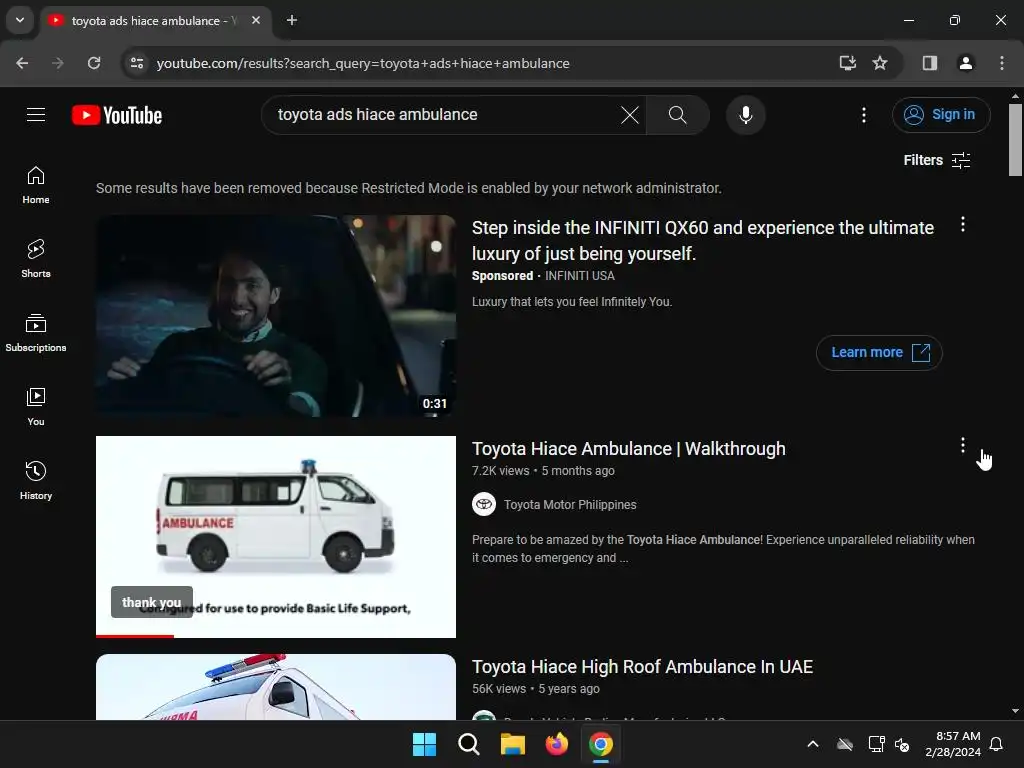Image resolution: width=1024 pixels, height=768 pixels.
Task: Click the magnifier search button
Action: (677, 115)
